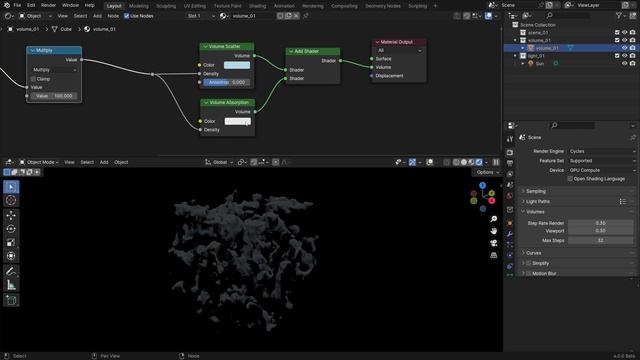Select the Add Cube tool

11,300
